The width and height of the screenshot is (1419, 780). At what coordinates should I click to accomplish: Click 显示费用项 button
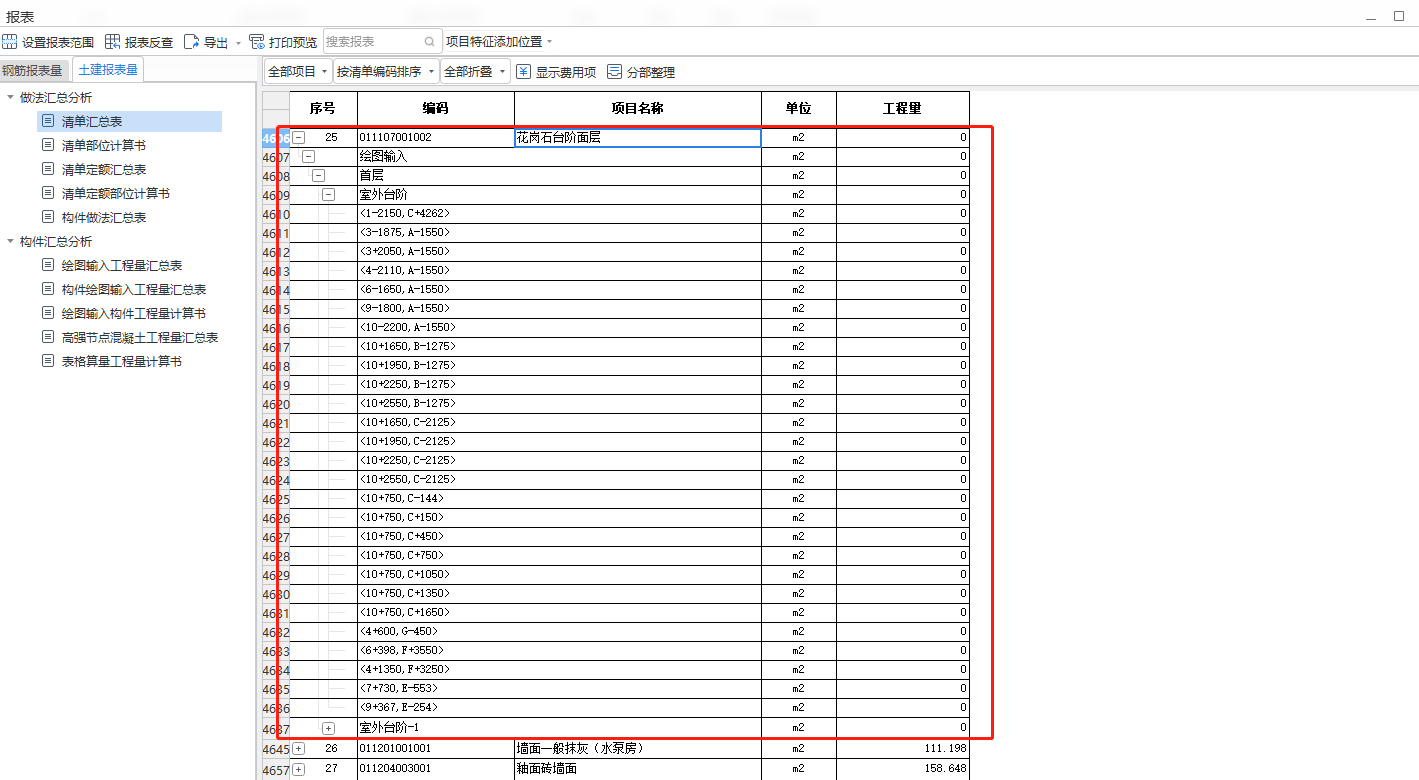pos(556,72)
